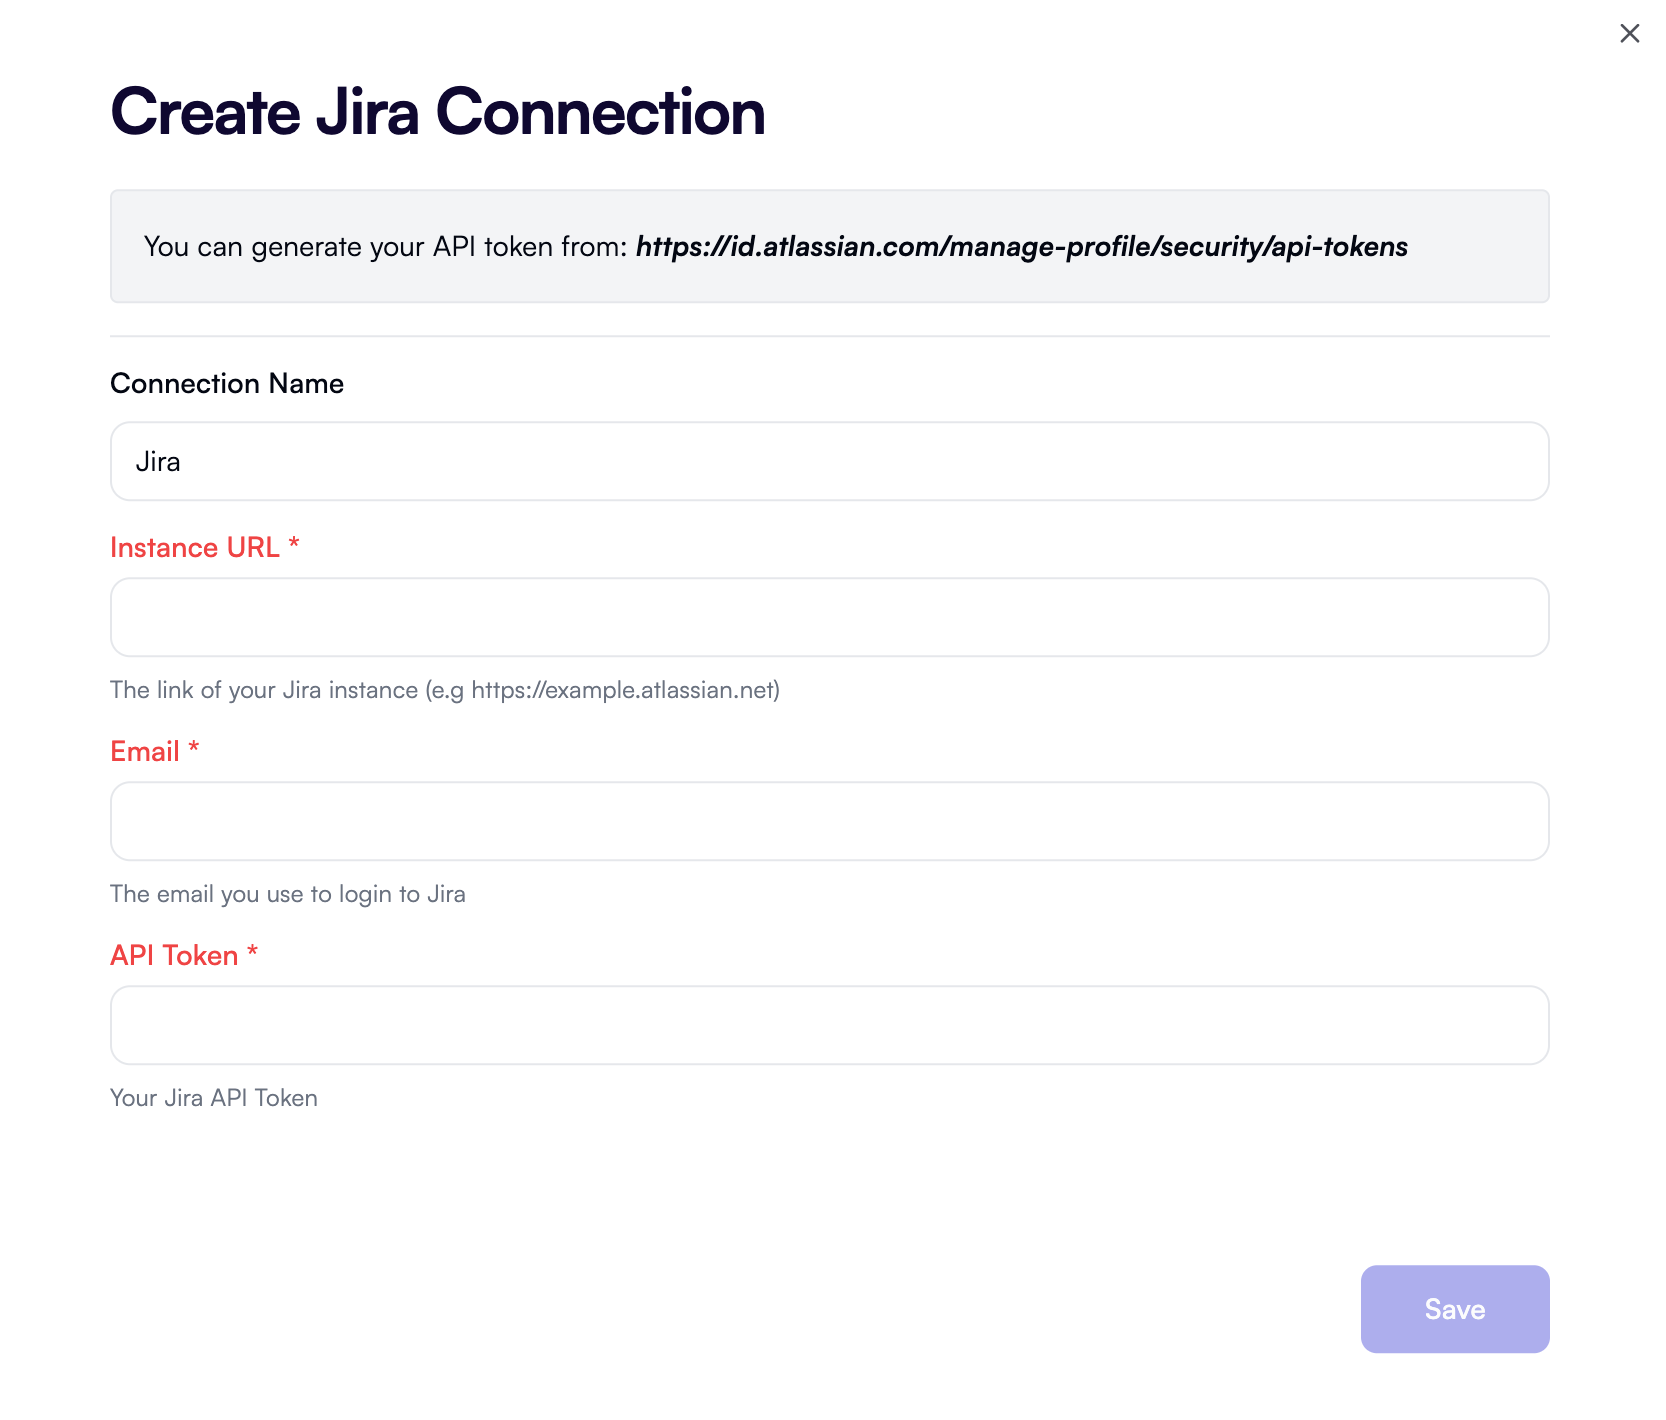Open the Atlassian API tokens link
This screenshot has width=1666, height=1420.
coord(1020,247)
